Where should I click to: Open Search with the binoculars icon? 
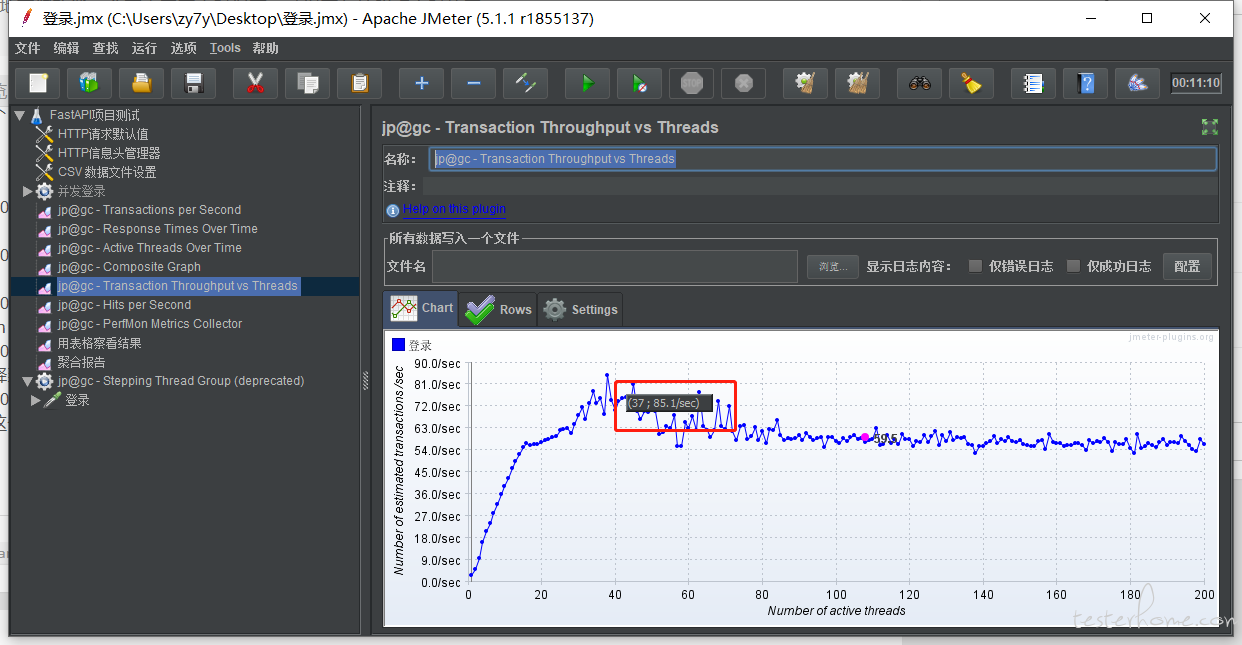click(x=920, y=83)
